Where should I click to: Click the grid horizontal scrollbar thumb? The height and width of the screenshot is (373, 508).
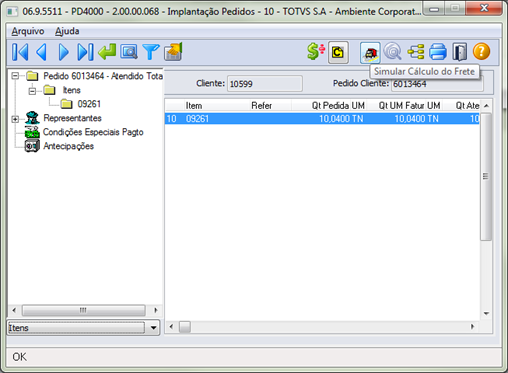click(x=185, y=327)
